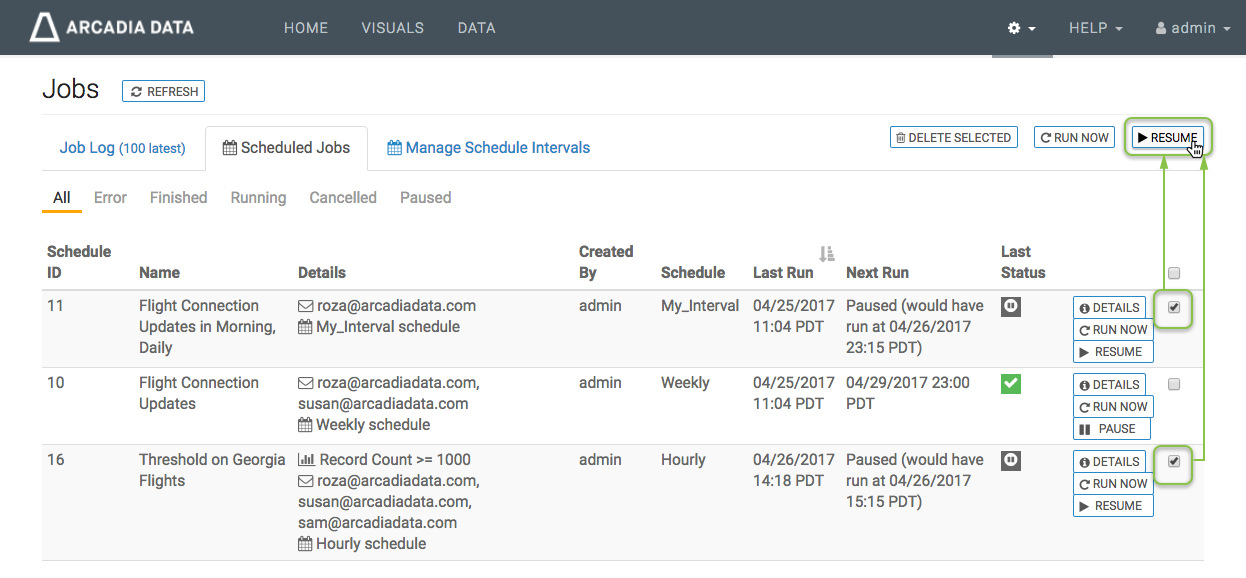This screenshot has width=1246, height=578.
Task: Open the Manage Schedule Intervals tab
Action: (x=489, y=148)
